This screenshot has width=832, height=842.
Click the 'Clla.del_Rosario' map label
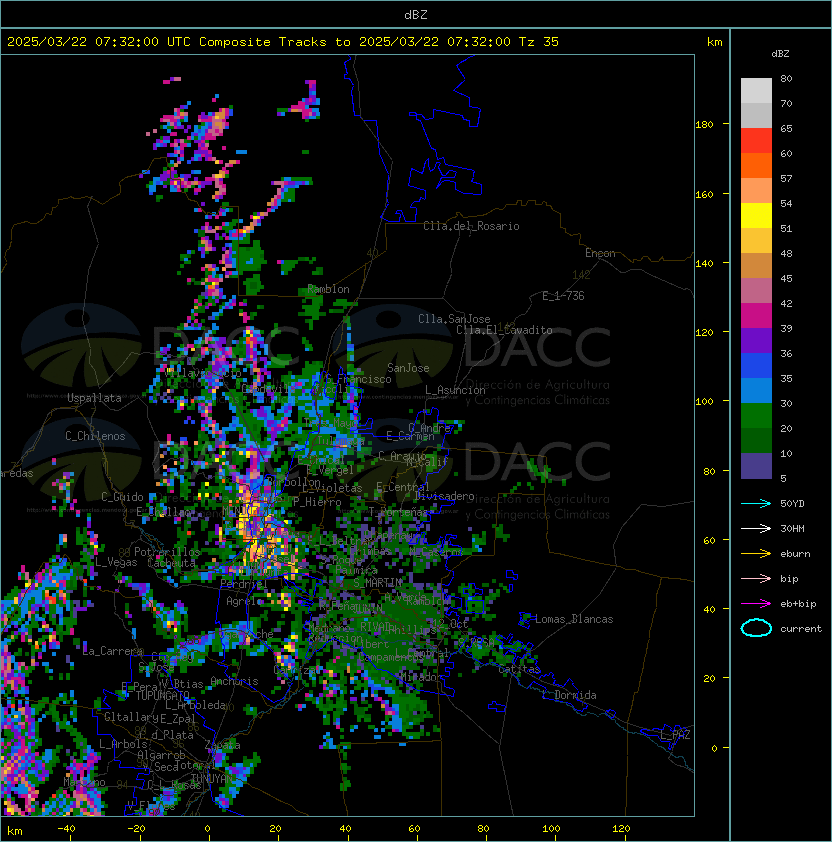[x=471, y=226]
